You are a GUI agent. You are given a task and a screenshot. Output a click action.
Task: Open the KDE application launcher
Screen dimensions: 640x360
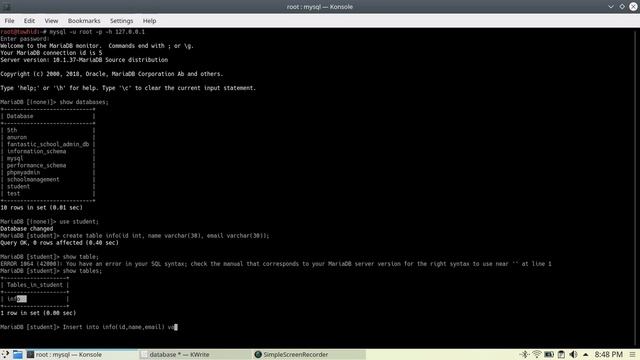pyautogui.click(x=5, y=354)
